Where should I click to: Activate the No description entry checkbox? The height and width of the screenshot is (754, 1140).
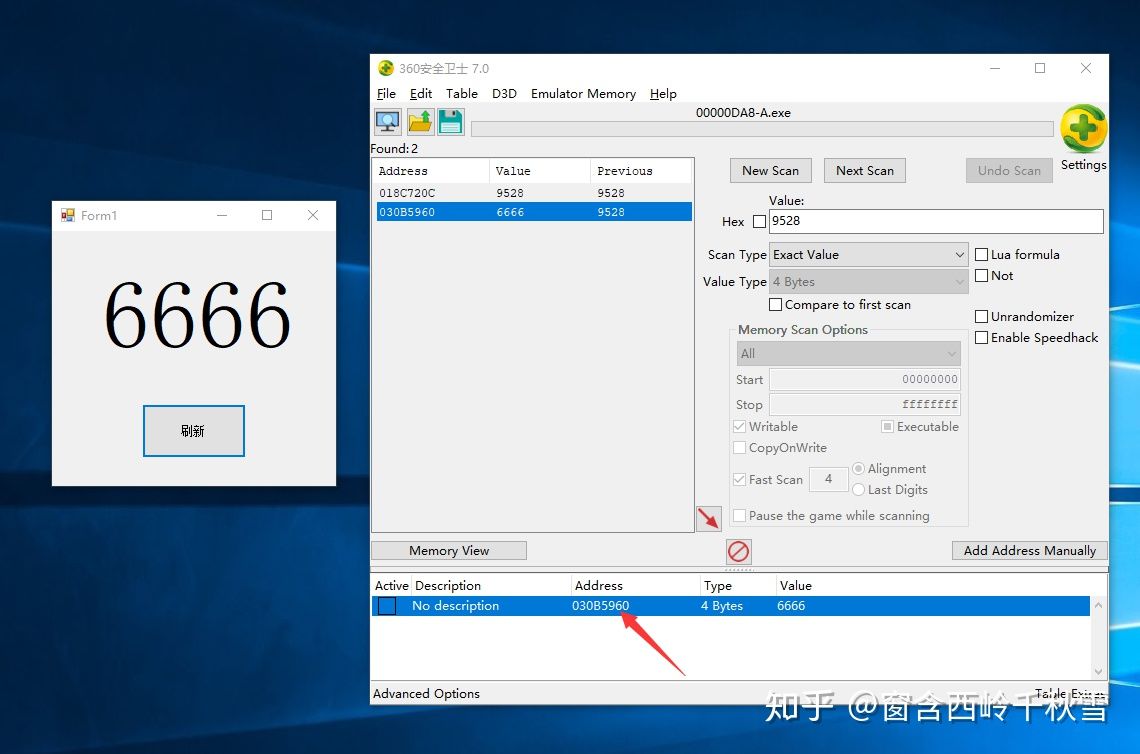tap(387, 606)
